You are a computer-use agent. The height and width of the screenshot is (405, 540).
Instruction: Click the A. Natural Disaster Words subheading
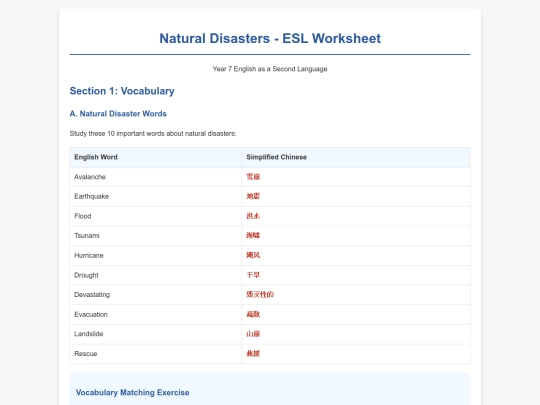tap(118, 114)
